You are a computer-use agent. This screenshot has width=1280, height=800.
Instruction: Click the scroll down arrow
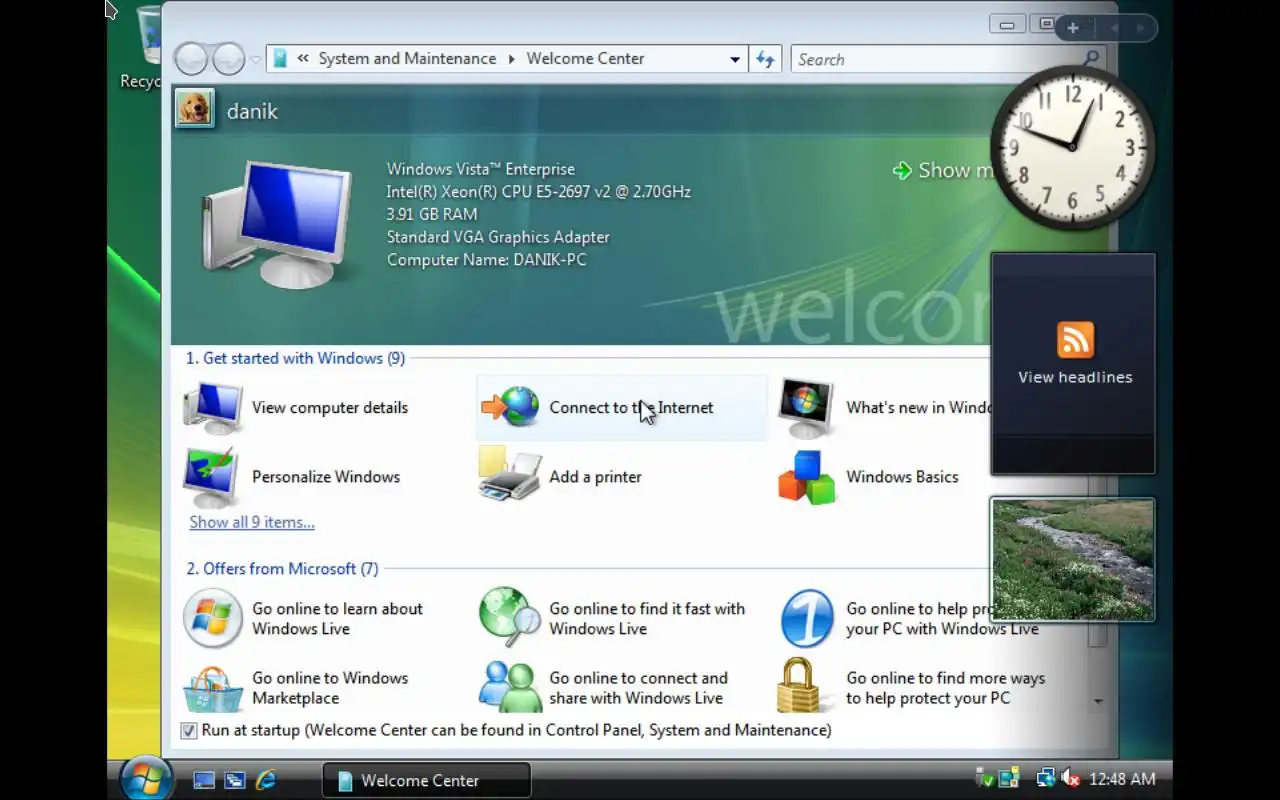[x=1098, y=701]
